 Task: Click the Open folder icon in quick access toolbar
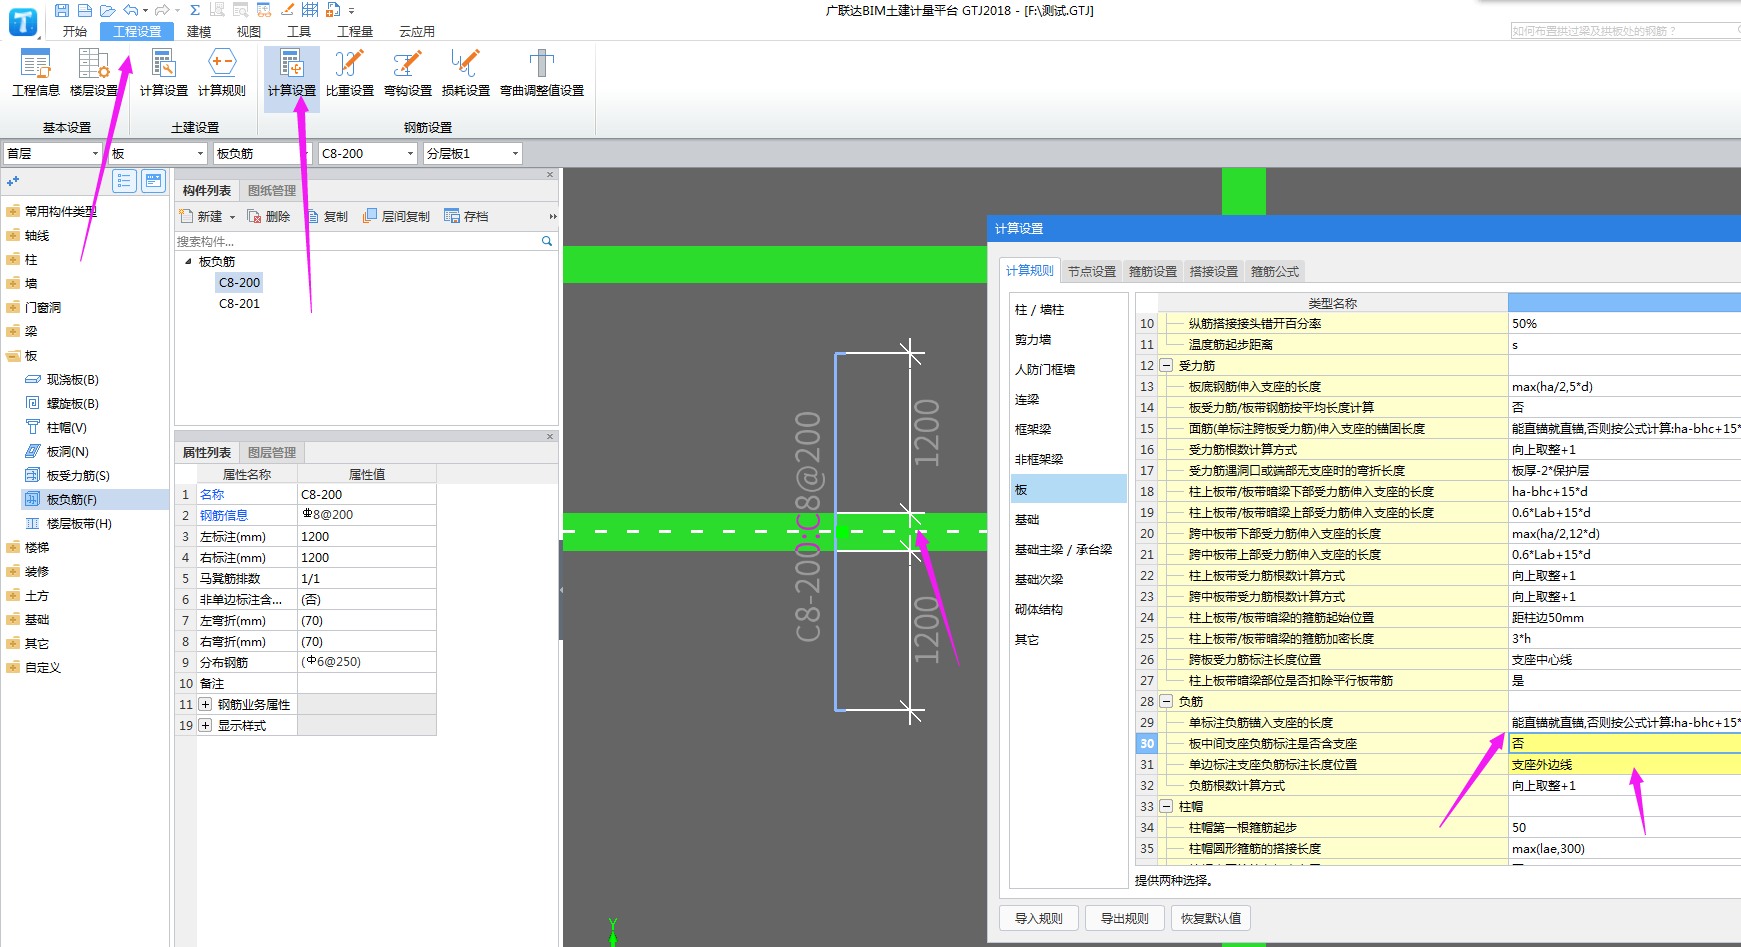tap(107, 10)
